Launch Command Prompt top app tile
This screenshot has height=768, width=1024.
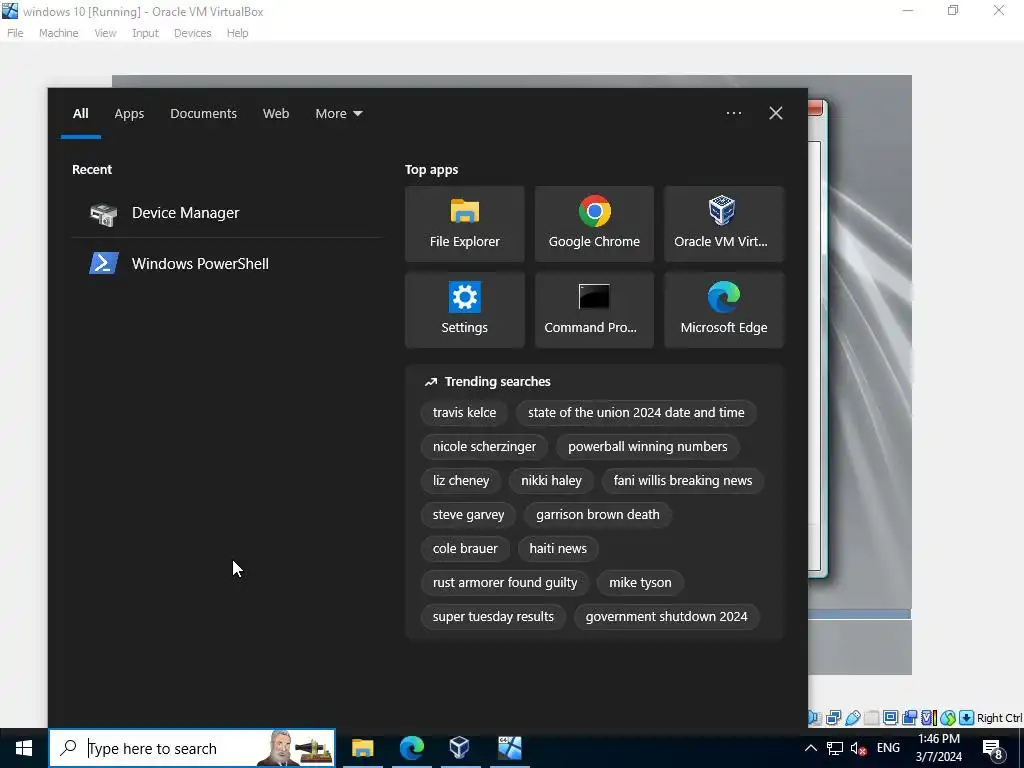click(594, 310)
